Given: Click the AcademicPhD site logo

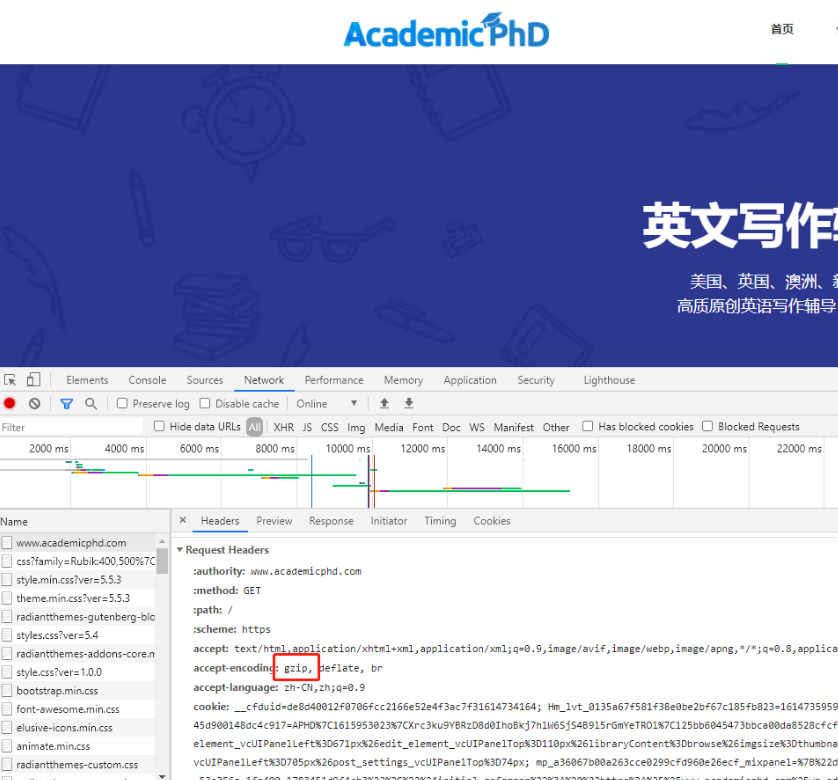Looking at the screenshot, I should [446, 31].
